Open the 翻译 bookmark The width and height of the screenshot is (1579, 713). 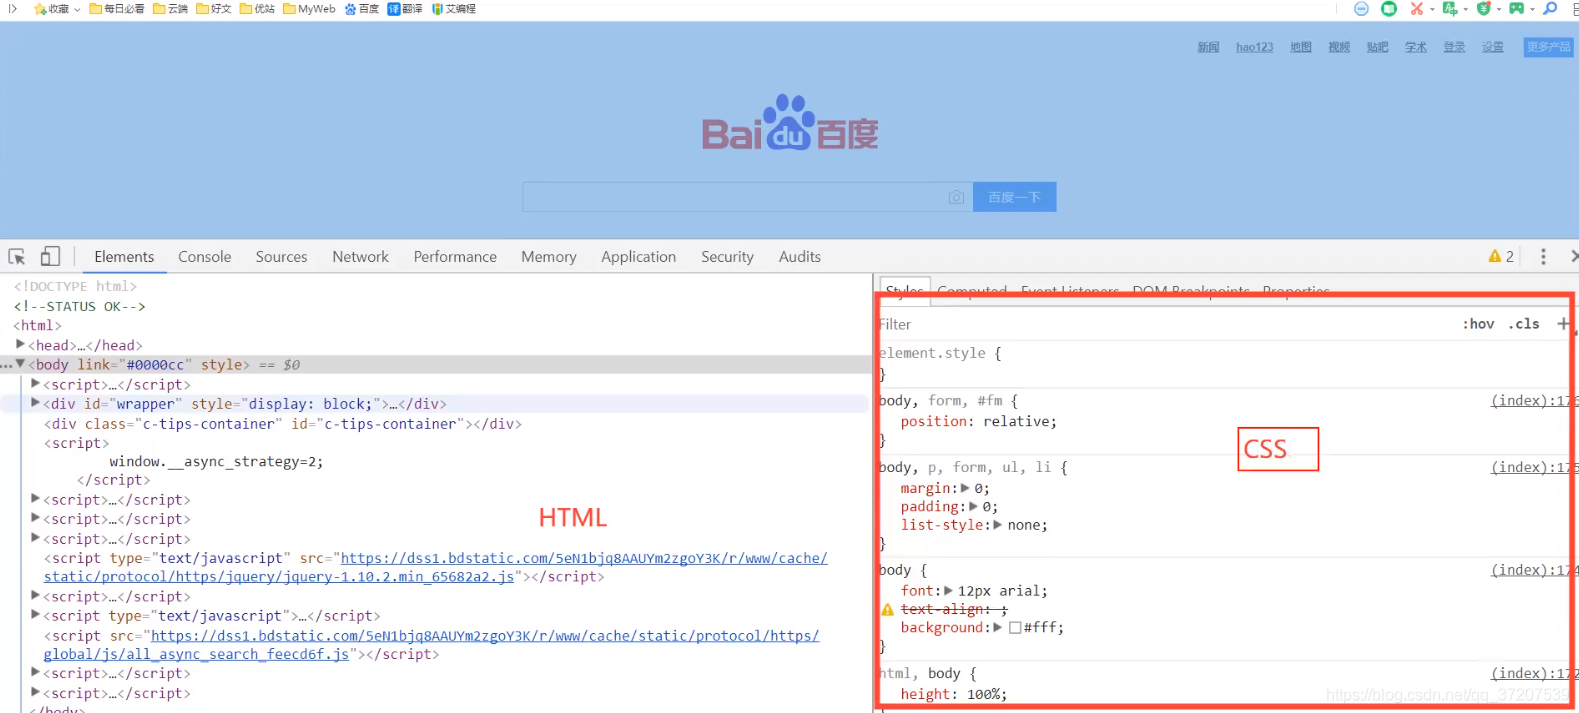(405, 9)
